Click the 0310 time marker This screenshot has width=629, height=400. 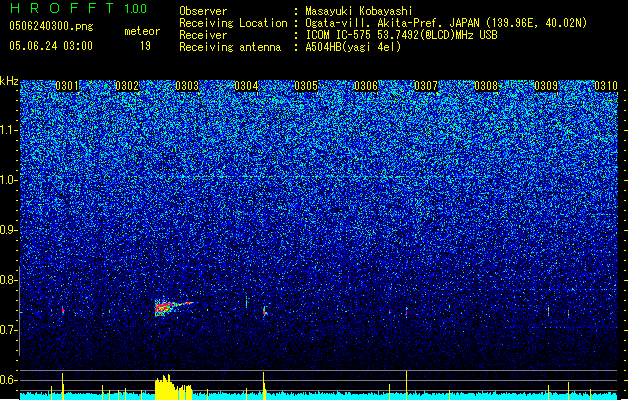point(606,86)
